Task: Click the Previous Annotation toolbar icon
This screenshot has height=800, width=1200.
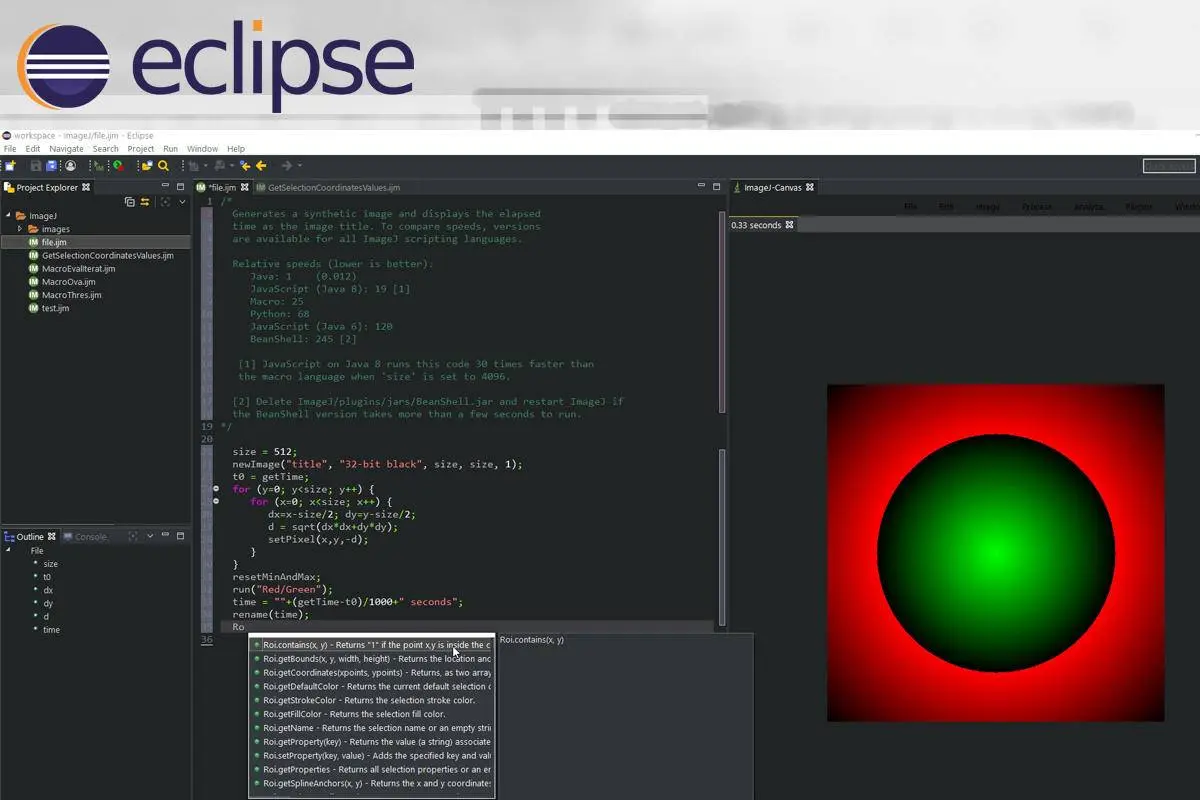Action: click(220, 165)
